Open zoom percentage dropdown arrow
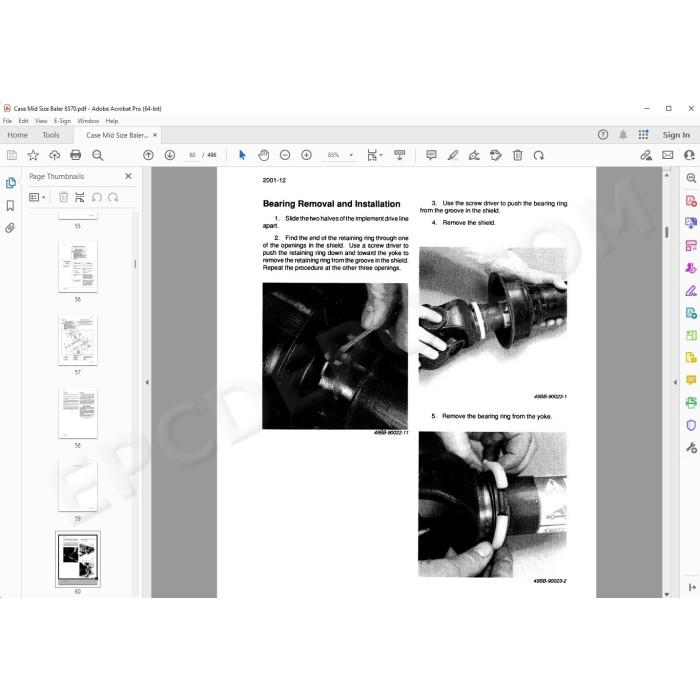The image size is (700, 700). (351, 155)
